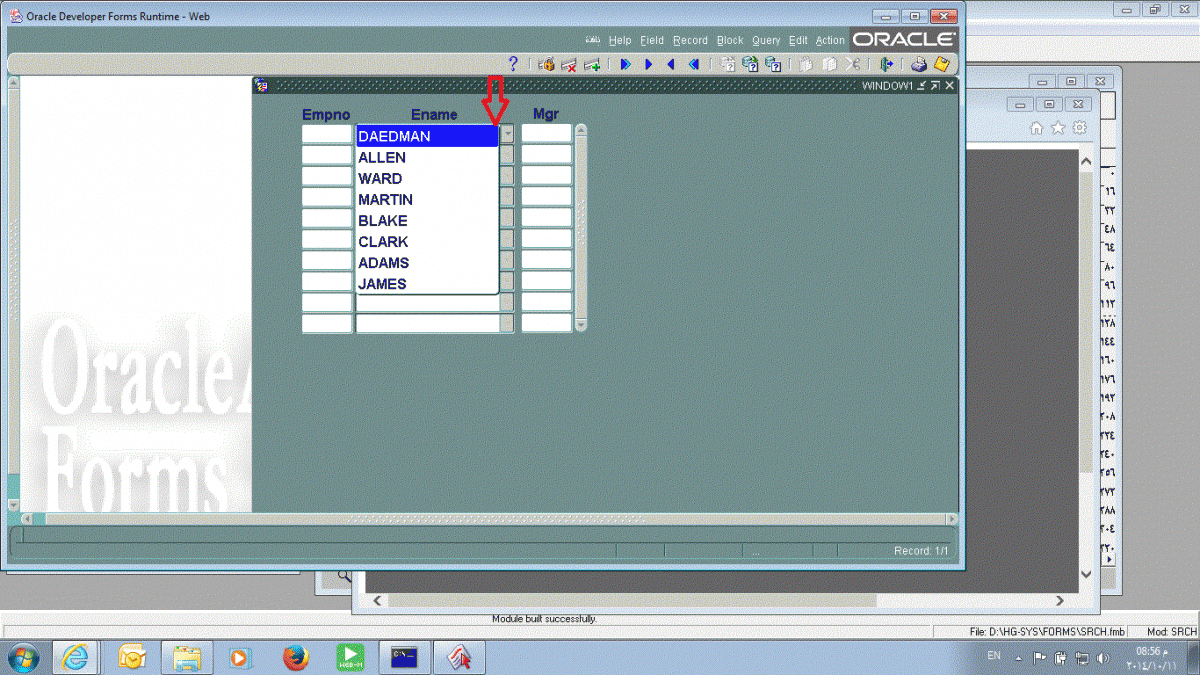Open the Record menu
Screen dimensions: 1200x675
click(x=690, y=40)
